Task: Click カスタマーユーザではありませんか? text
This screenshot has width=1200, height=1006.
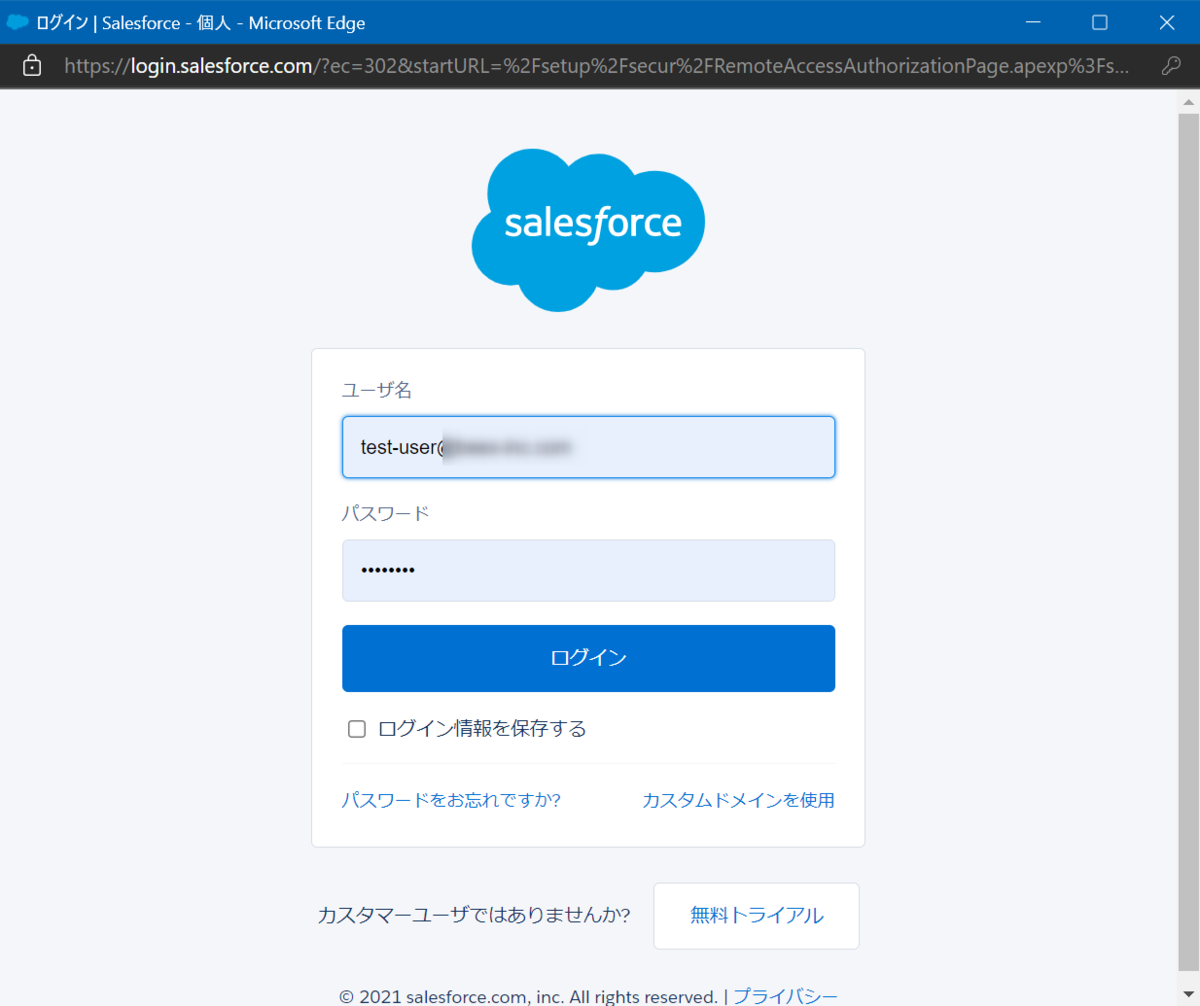Action: [x=474, y=915]
